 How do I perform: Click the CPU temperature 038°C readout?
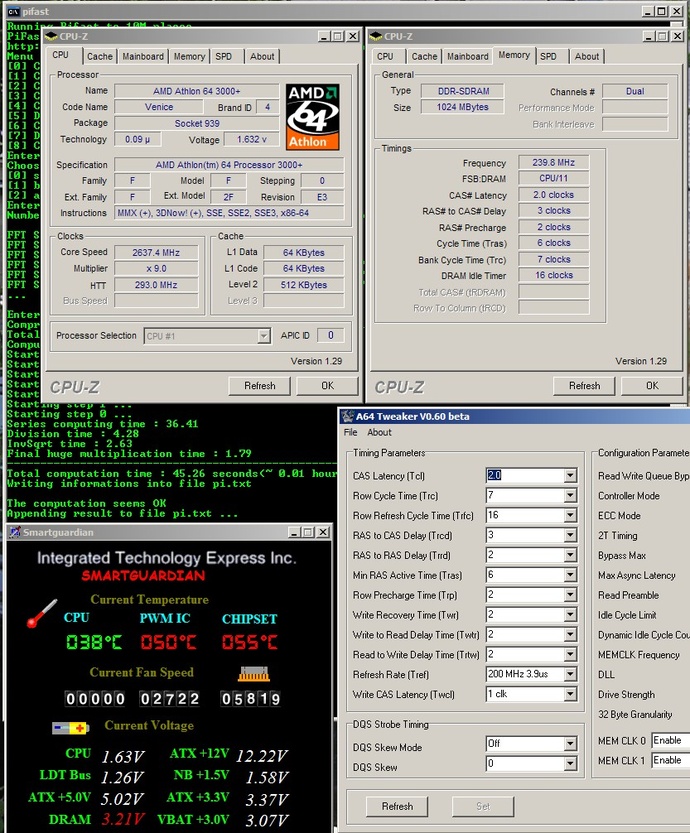click(94, 642)
